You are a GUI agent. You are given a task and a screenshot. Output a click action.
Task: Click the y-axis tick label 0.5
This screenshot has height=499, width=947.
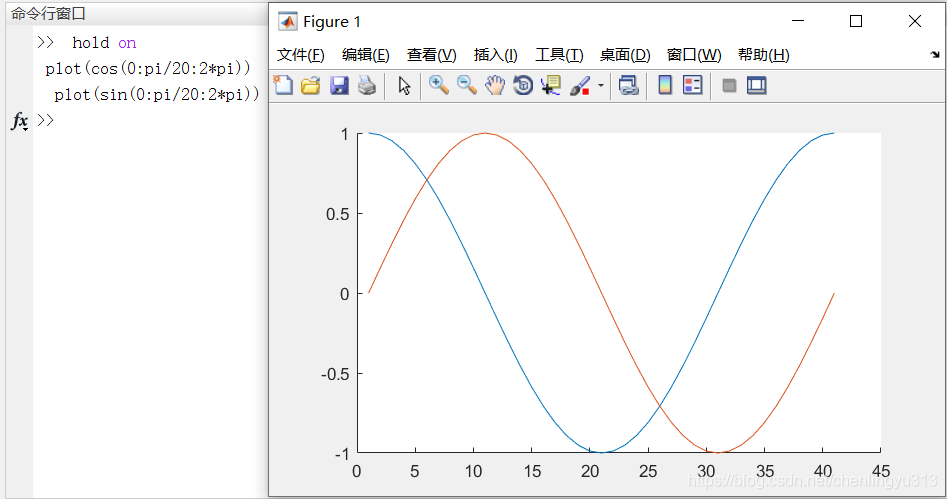(338, 214)
